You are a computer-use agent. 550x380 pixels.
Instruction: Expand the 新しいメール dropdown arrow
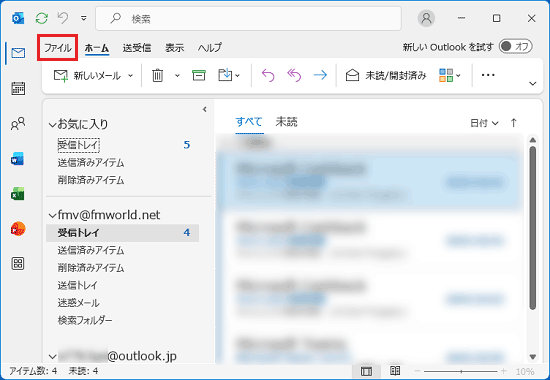(x=130, y=75)
